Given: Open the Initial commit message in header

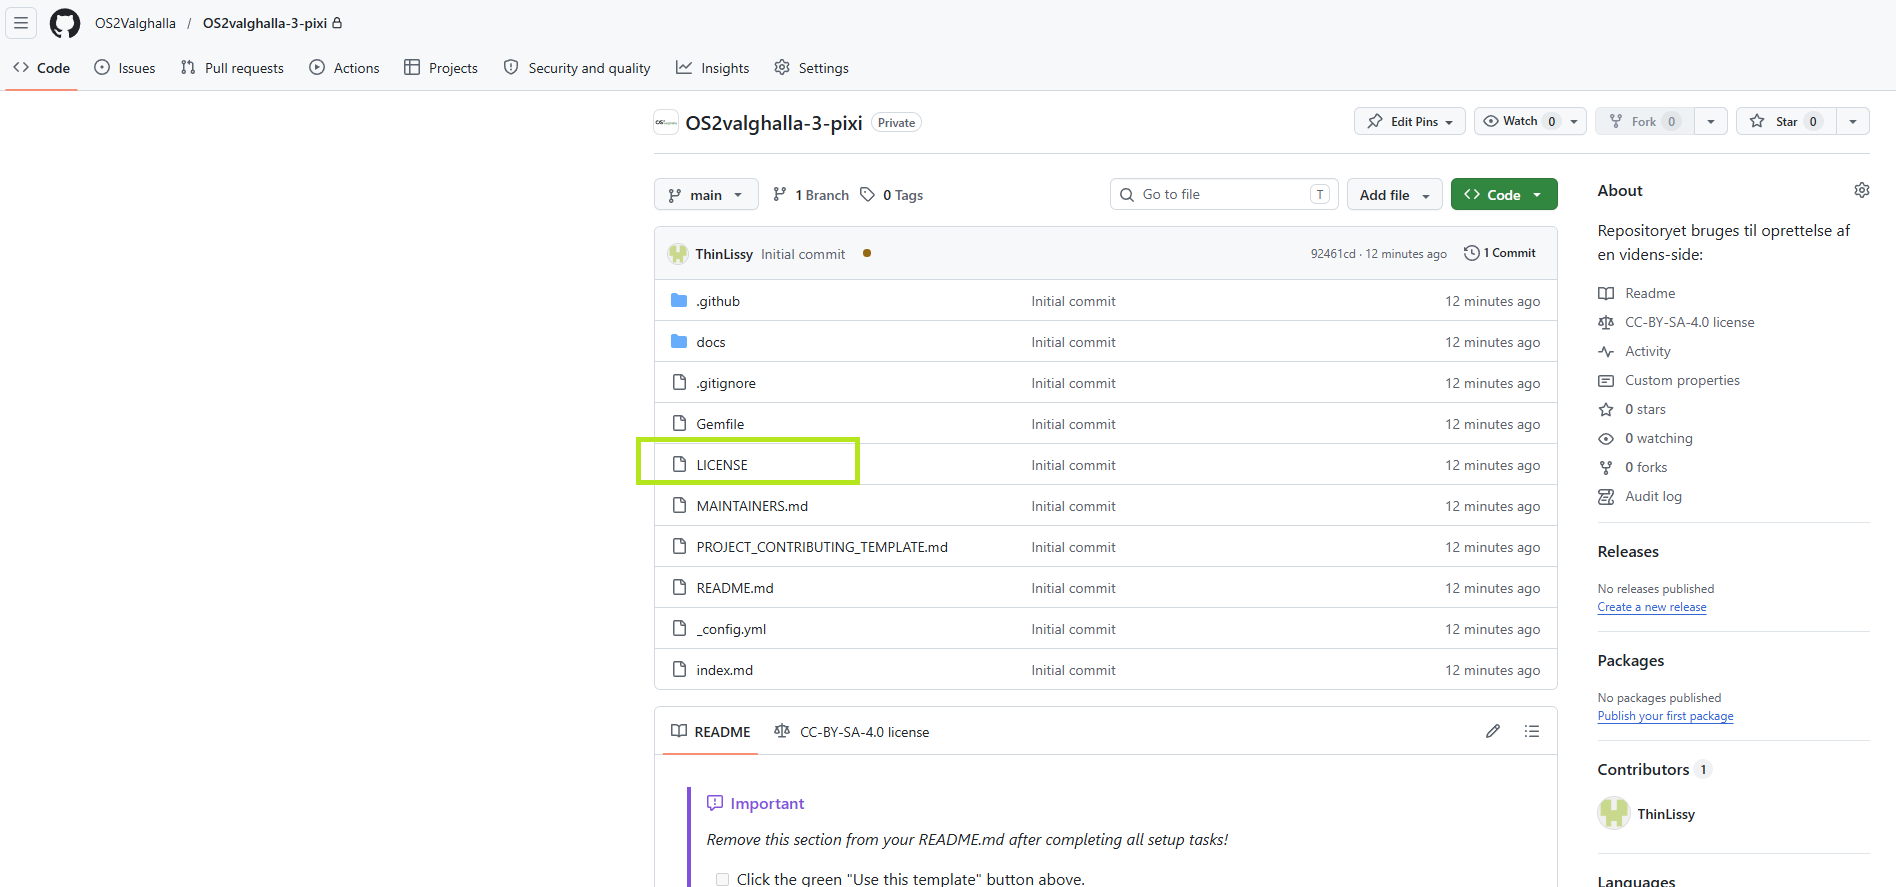Looking at the screenshot, I should (x=803, y=254).
